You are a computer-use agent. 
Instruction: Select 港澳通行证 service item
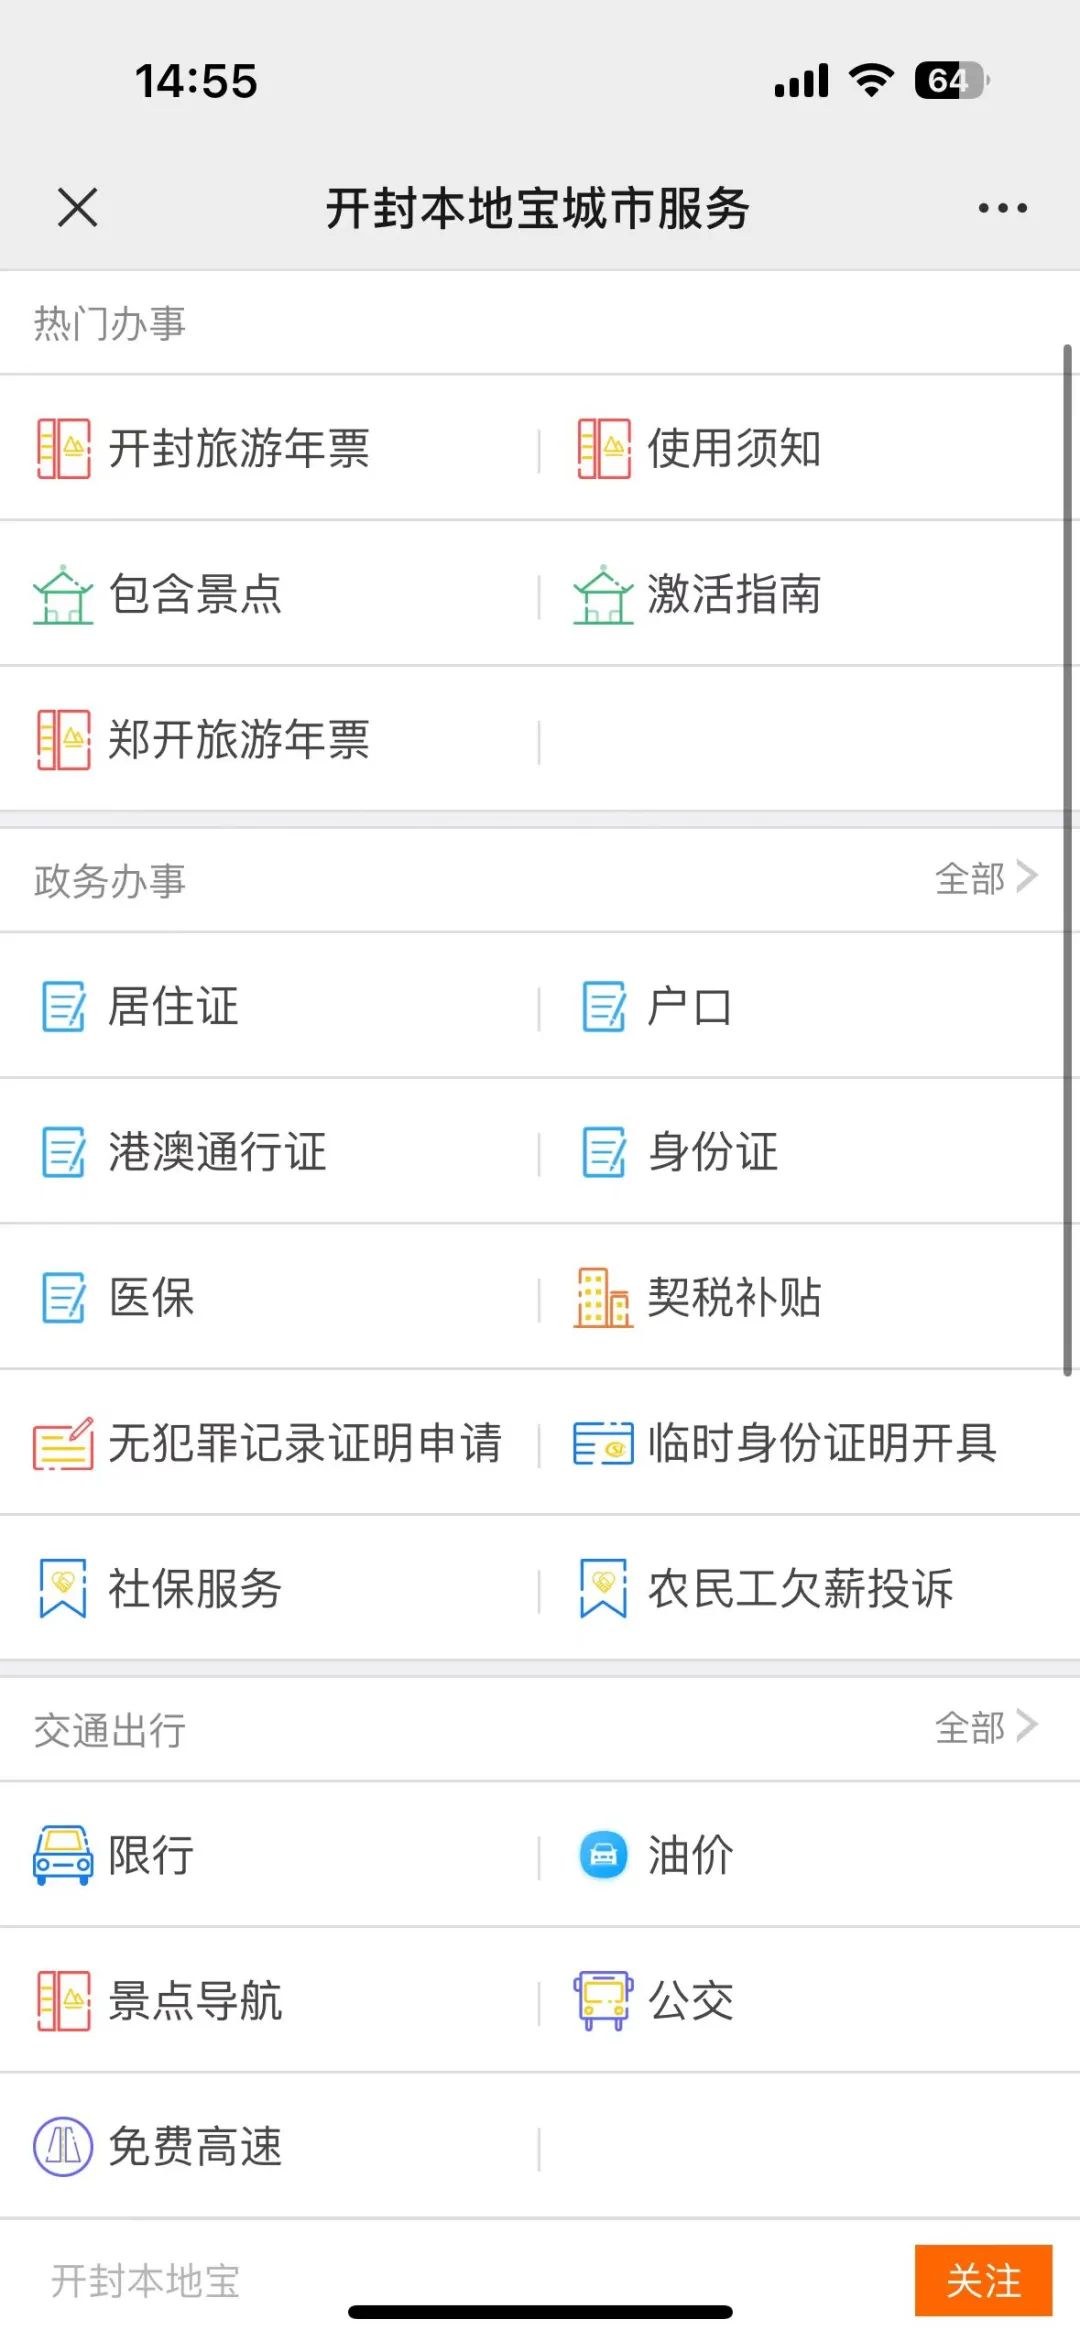(270, 1151)
